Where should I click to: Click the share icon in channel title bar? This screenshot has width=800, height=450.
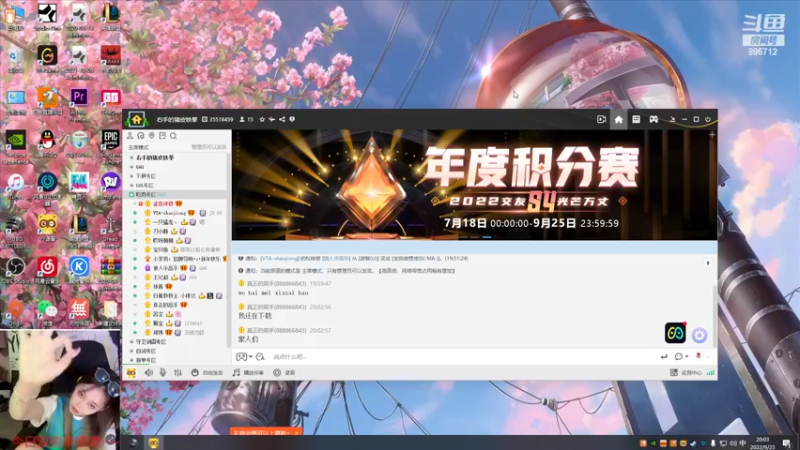coord(282,119)
